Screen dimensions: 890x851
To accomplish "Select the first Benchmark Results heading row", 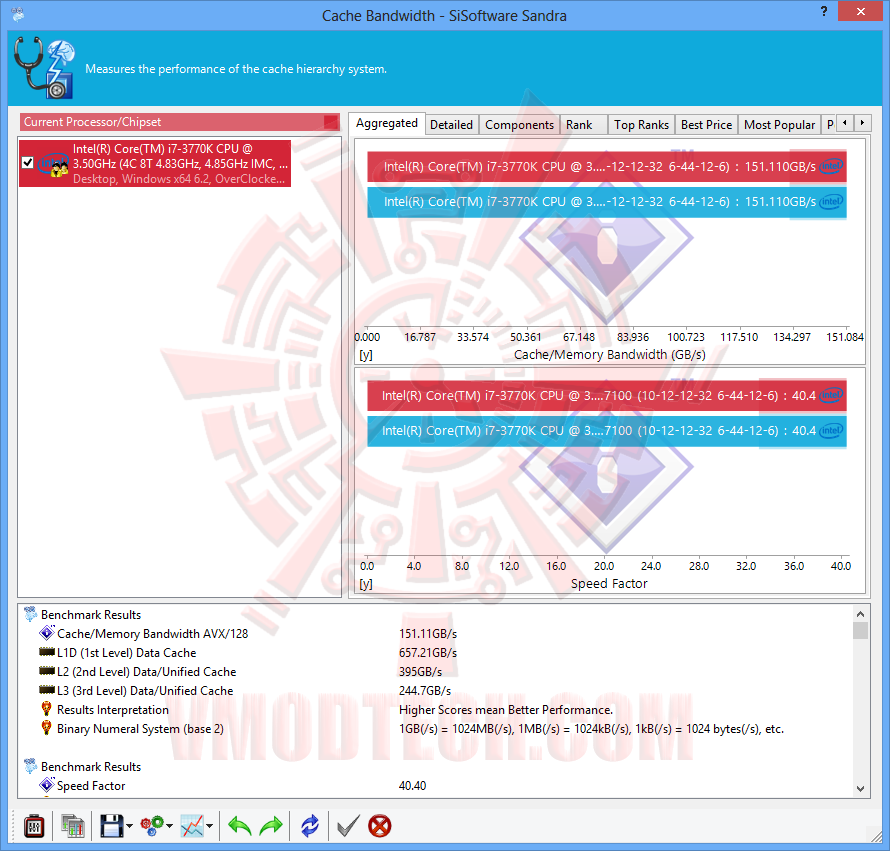I will pyautogui.click(x=91, y=615).
